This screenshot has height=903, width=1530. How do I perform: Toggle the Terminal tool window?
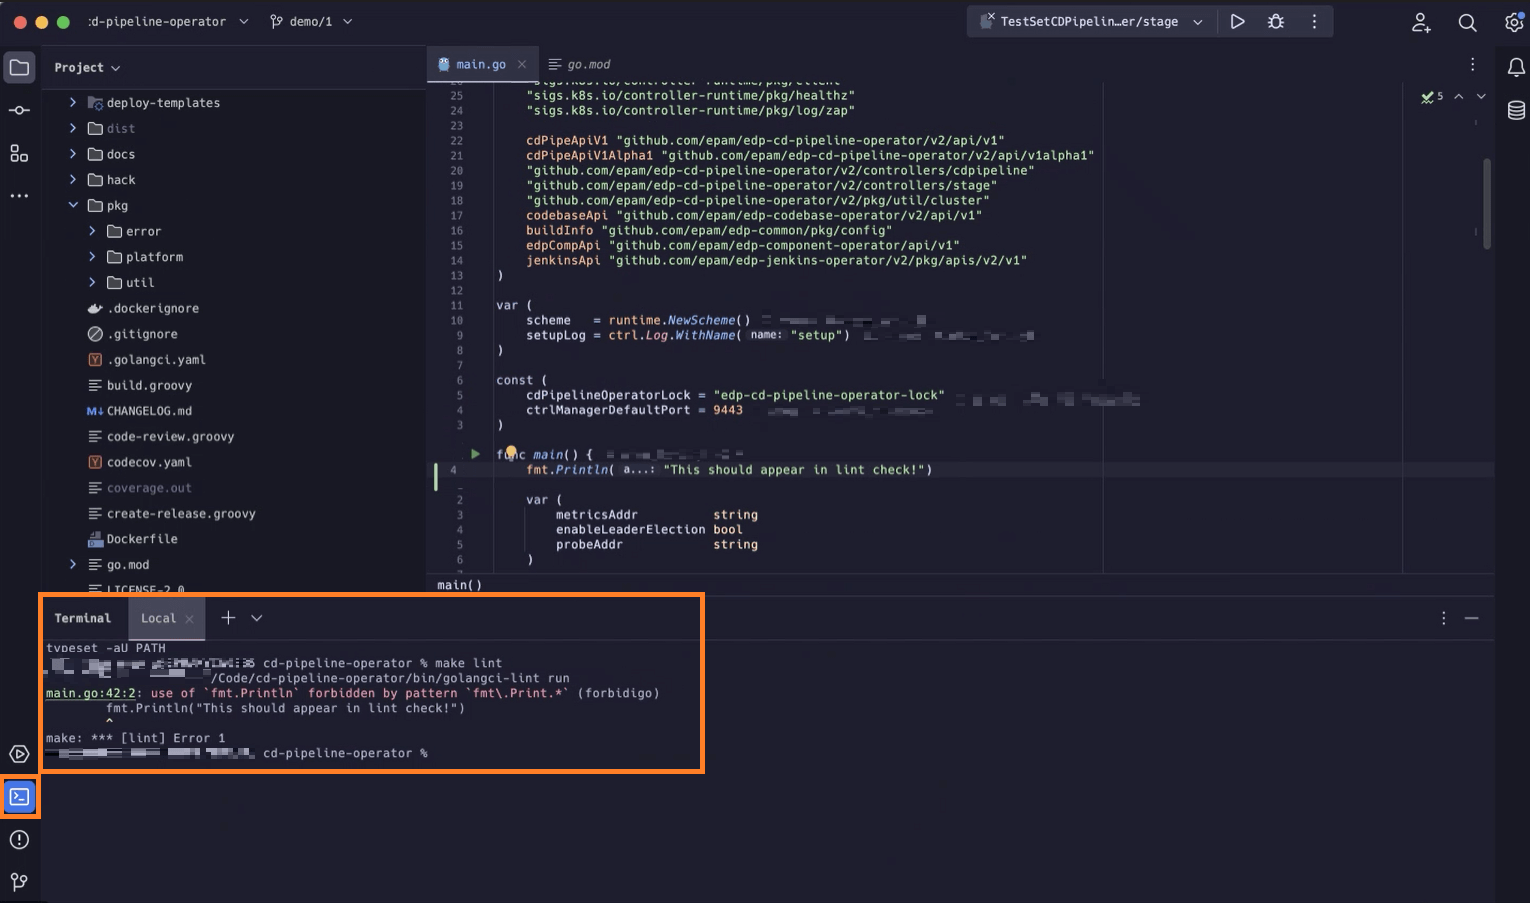pos(19,796)
